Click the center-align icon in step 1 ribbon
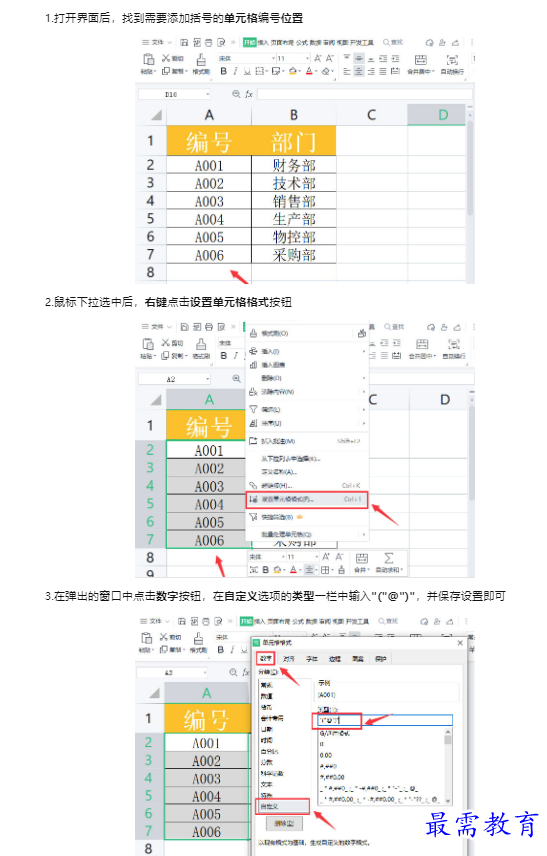This screenshot has width=547, height=856. click(359, 72)
